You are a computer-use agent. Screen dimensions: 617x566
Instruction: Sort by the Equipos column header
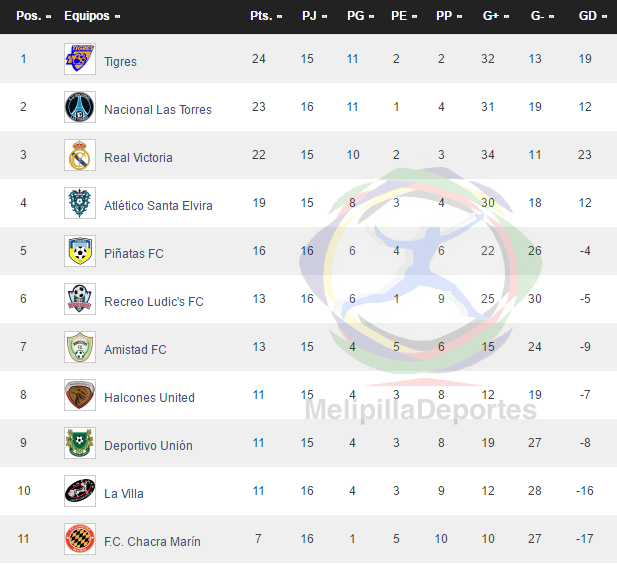[x=92, y=16]
